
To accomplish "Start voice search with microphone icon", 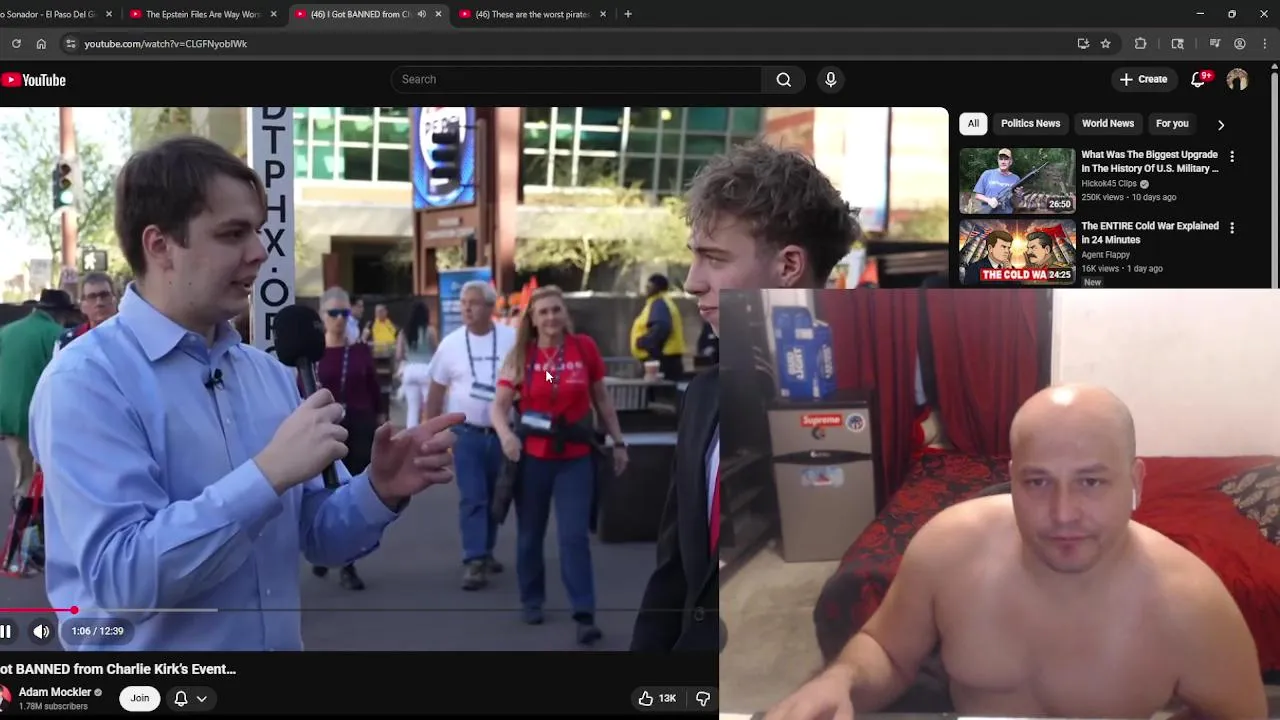I will pyautogui.click(x=830, y=80).
